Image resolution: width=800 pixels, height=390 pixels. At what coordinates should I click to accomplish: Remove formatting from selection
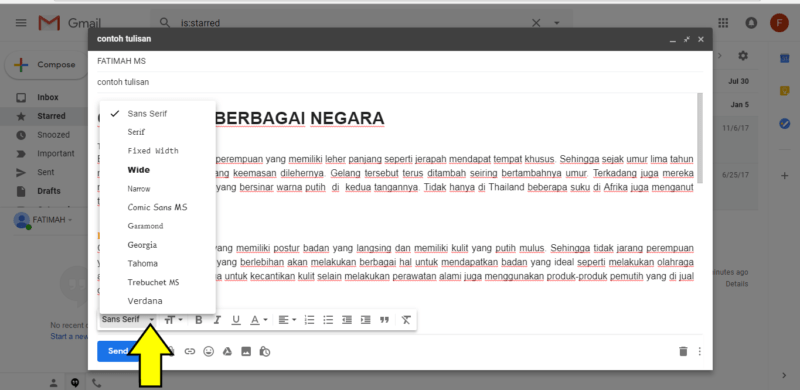[406, 320]
